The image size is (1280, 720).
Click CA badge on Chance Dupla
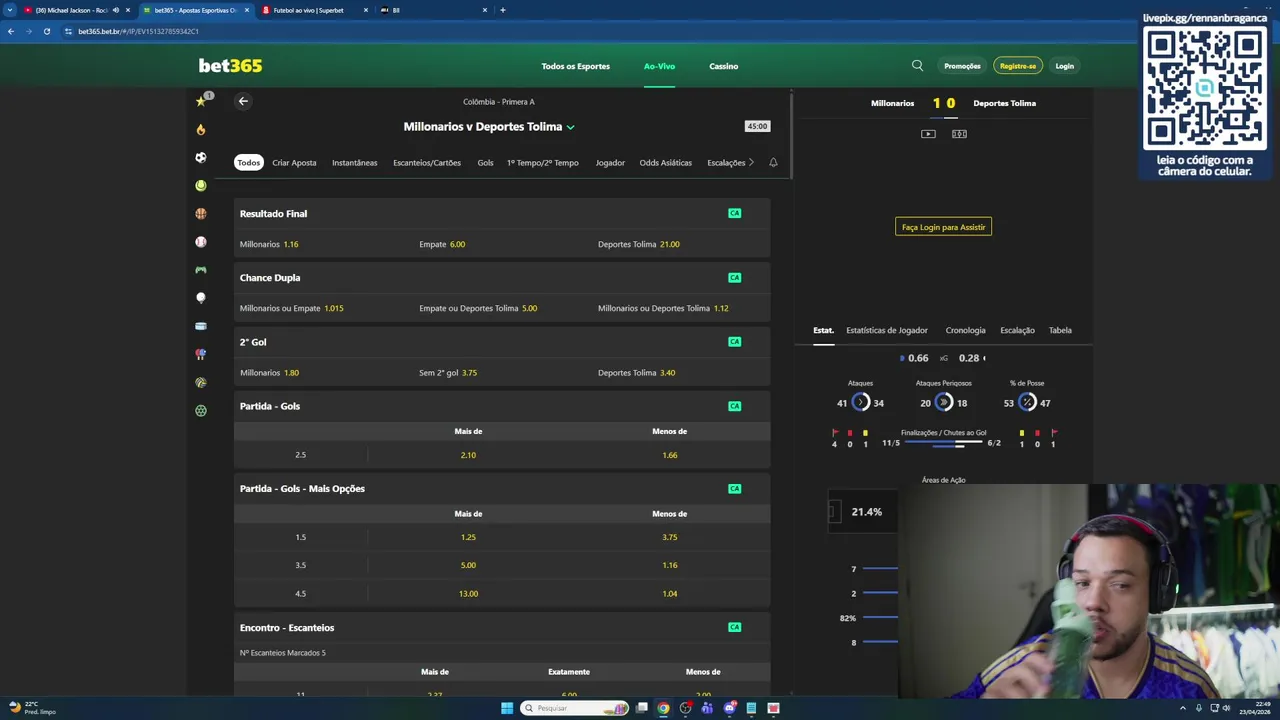(735, 277)
